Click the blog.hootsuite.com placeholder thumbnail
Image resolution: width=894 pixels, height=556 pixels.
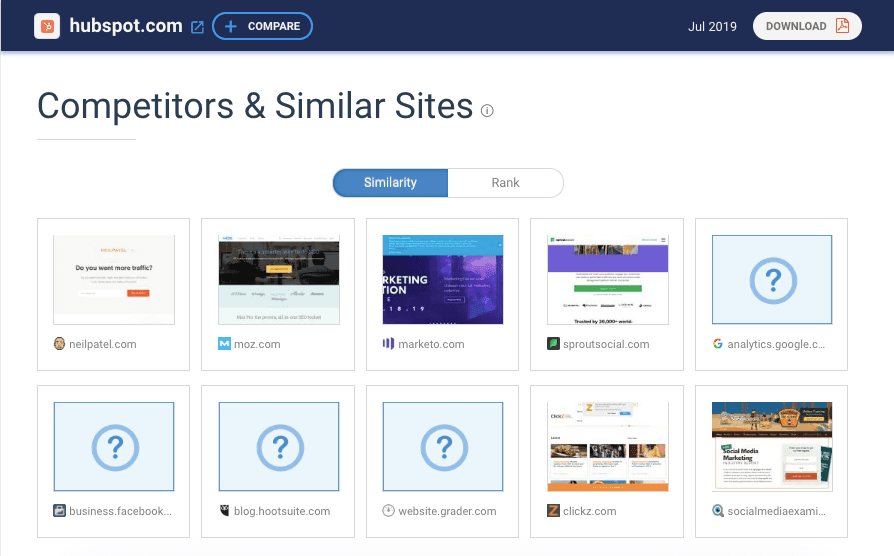[279, 447]
